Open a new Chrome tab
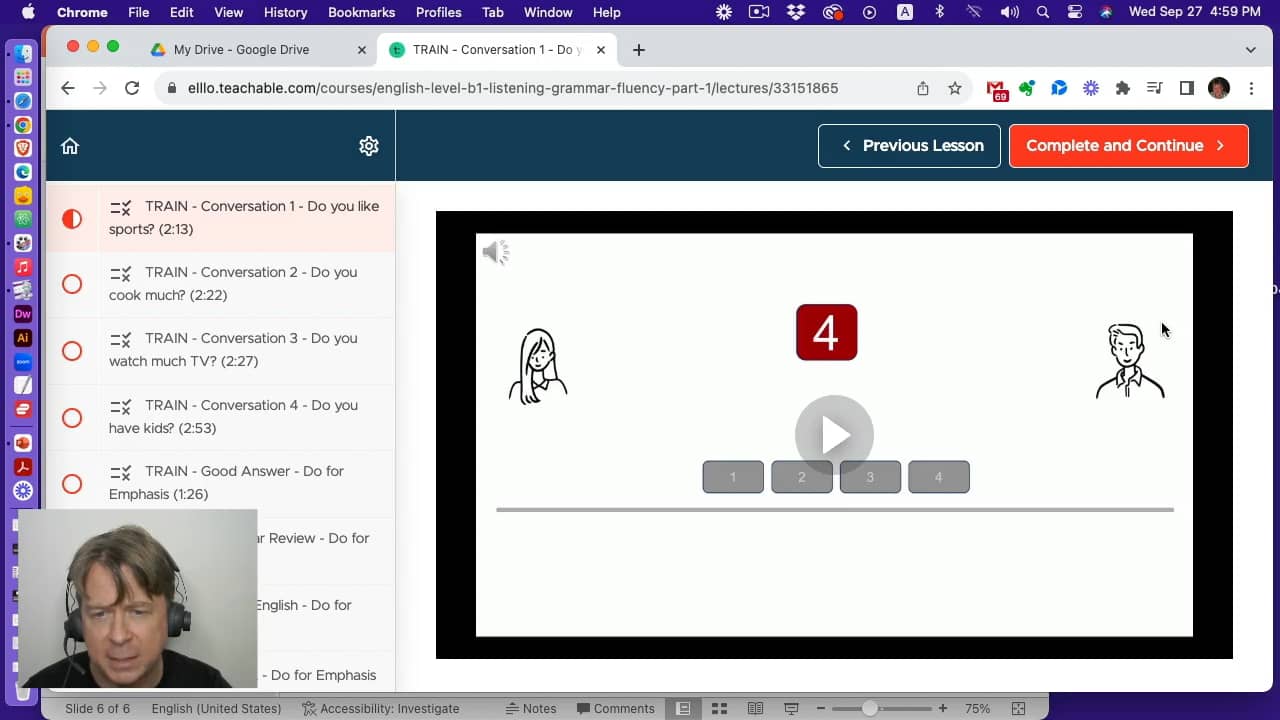 639,50
